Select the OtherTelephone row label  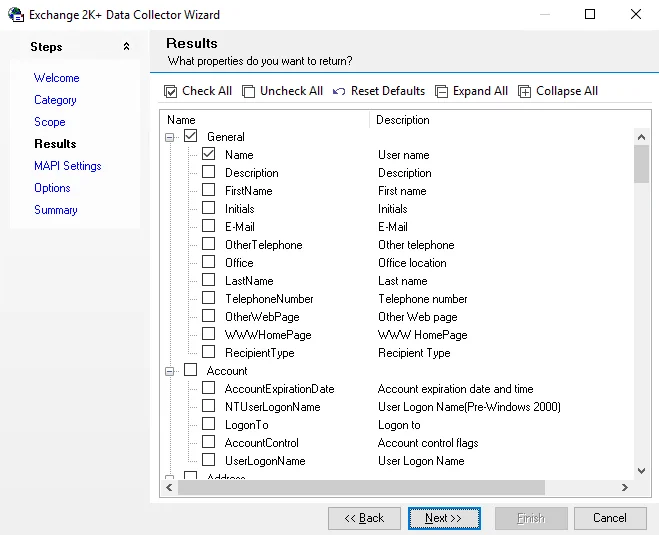click(x=264, y=245)
